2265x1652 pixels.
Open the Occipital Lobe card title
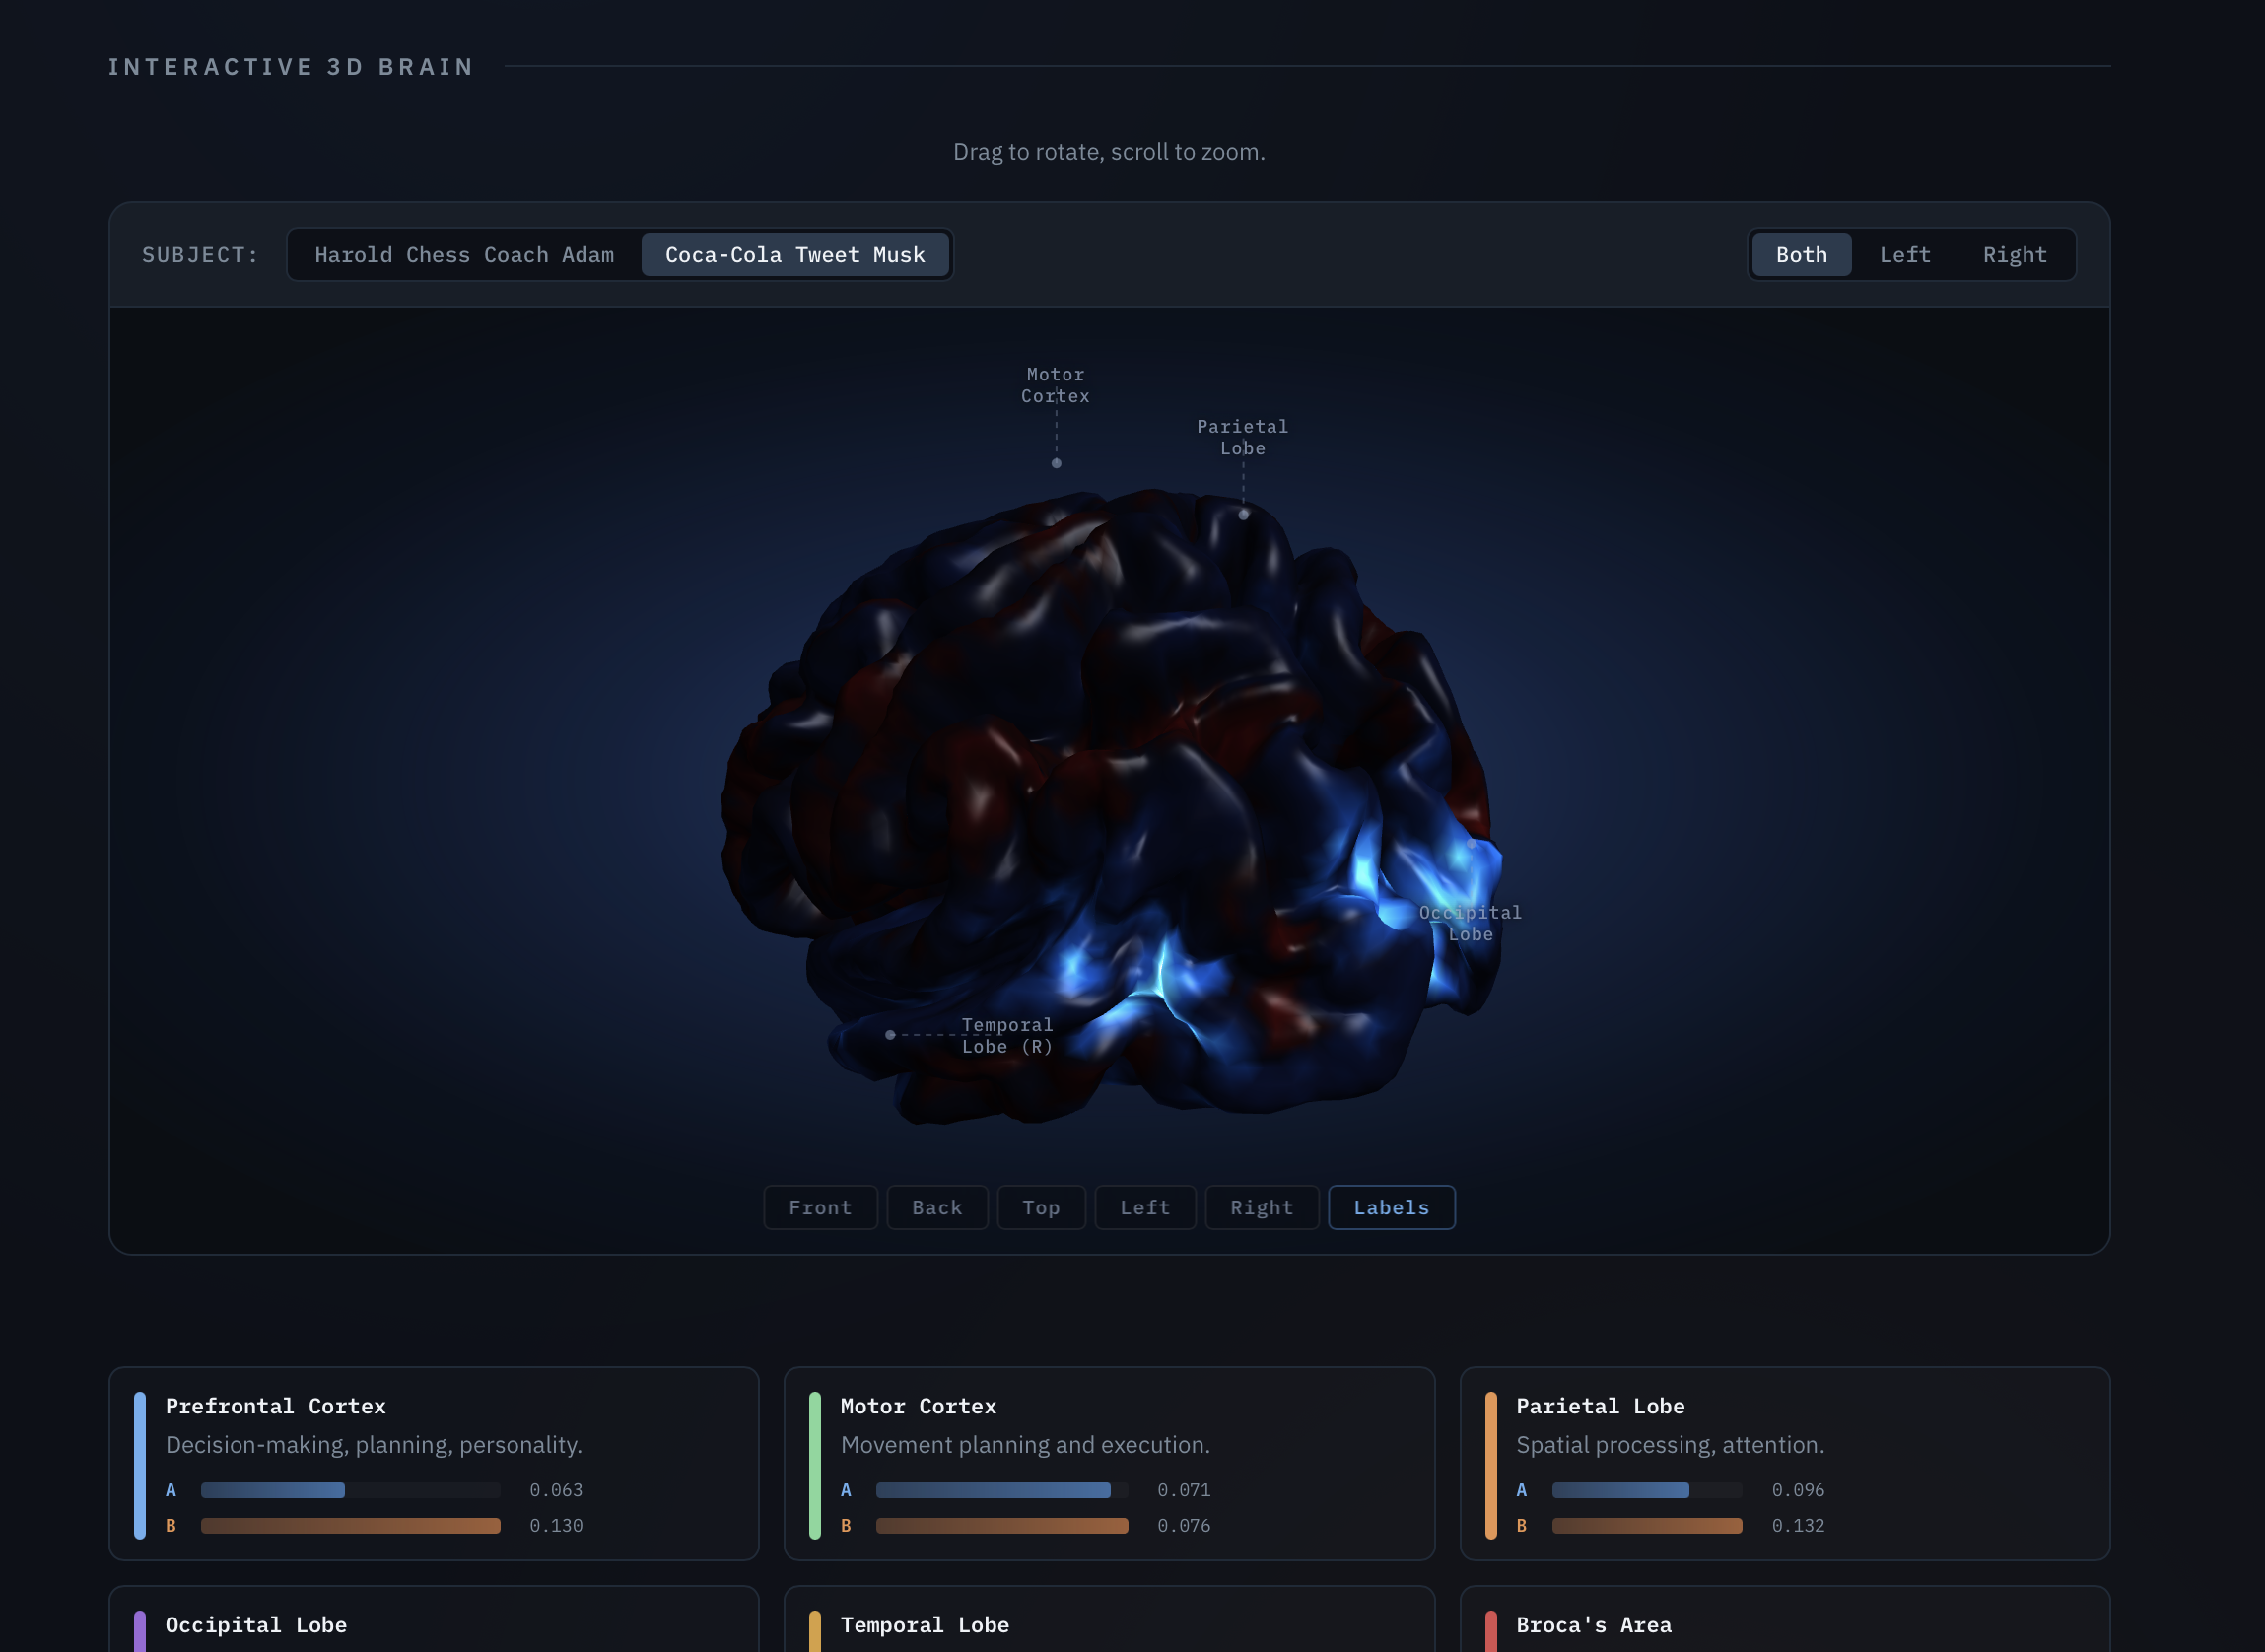256,1625
